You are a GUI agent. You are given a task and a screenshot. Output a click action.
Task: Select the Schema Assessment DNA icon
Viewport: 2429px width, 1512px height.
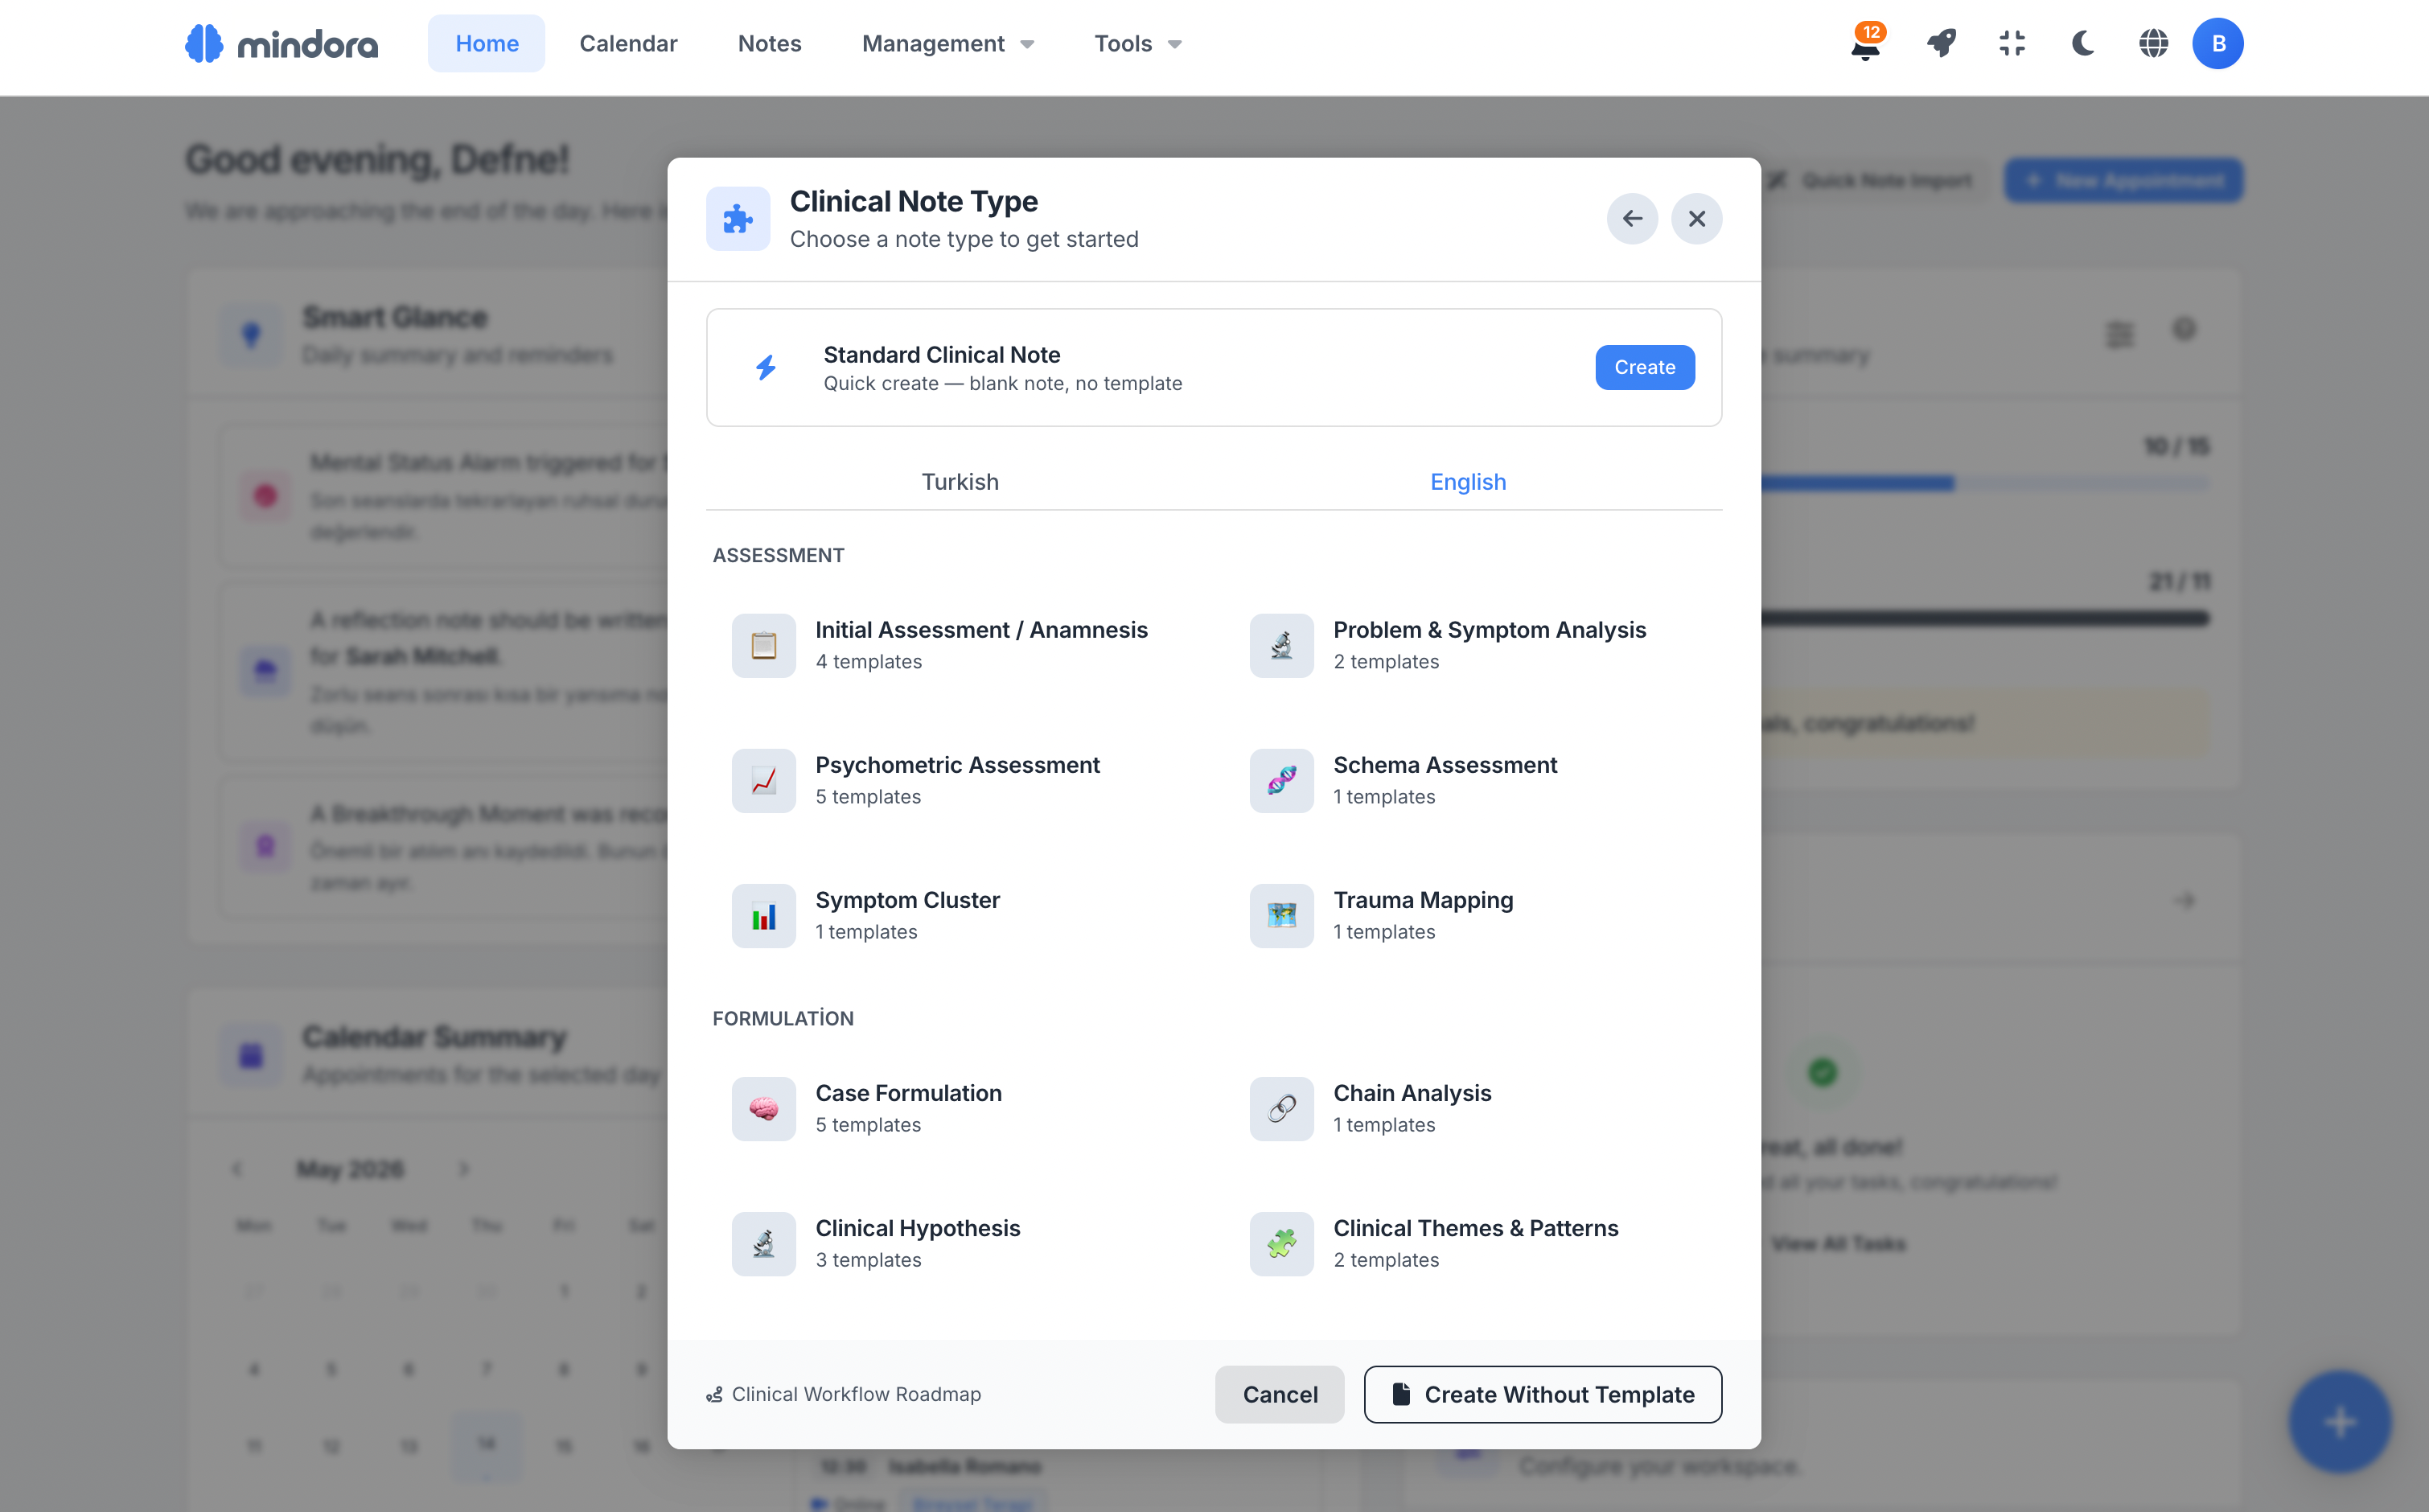point(1281,780)
